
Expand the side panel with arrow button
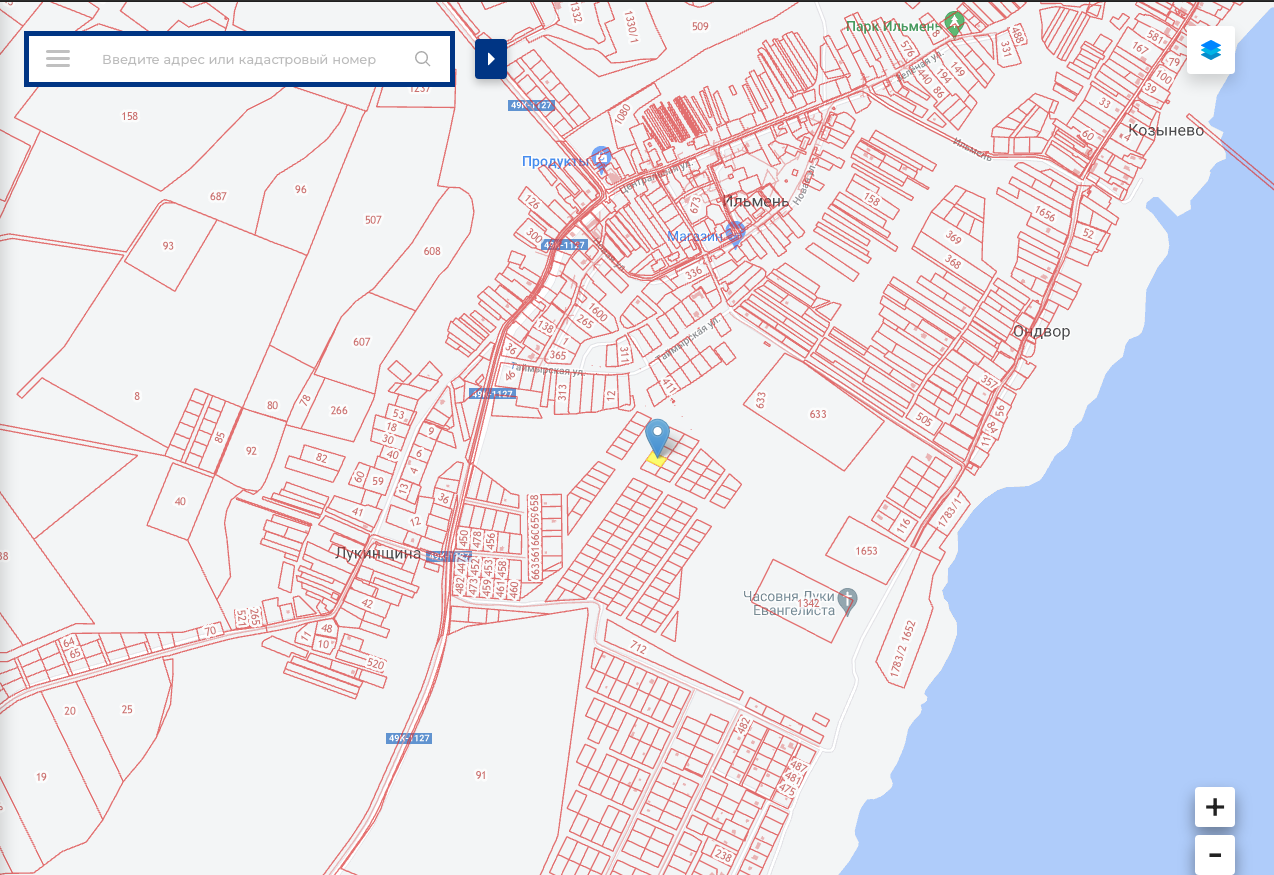click(x=490, y=59)
